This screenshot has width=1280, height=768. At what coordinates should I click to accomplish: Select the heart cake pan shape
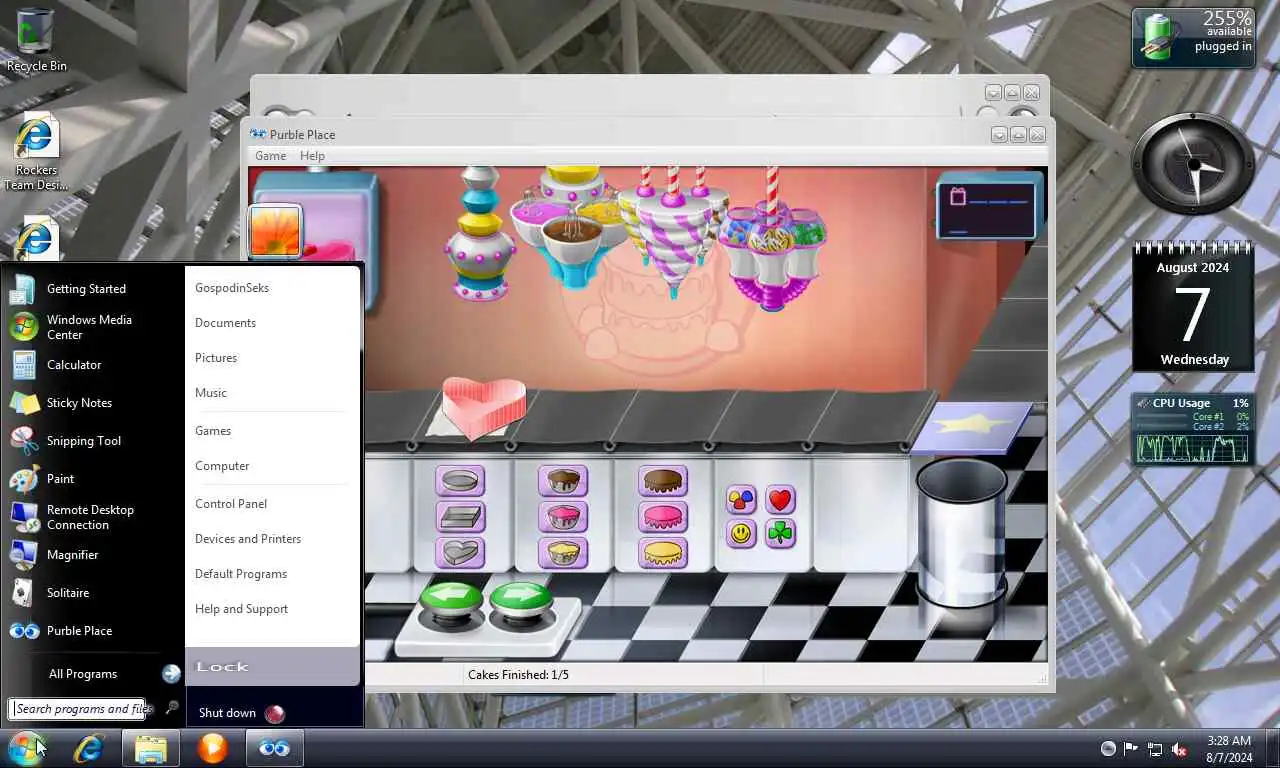pos(460,553)
